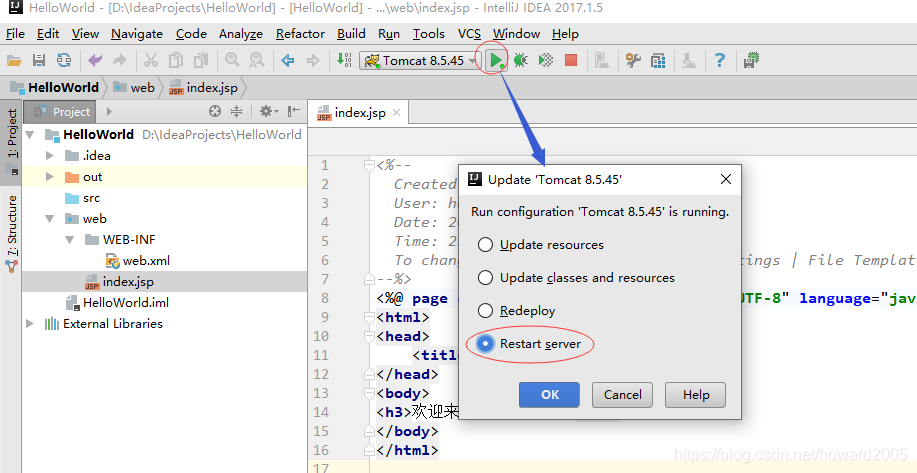Click the Cut scissors icon
Image resolution: width=917 pixels, height=473 pixels.
click(x=151, y=60)
